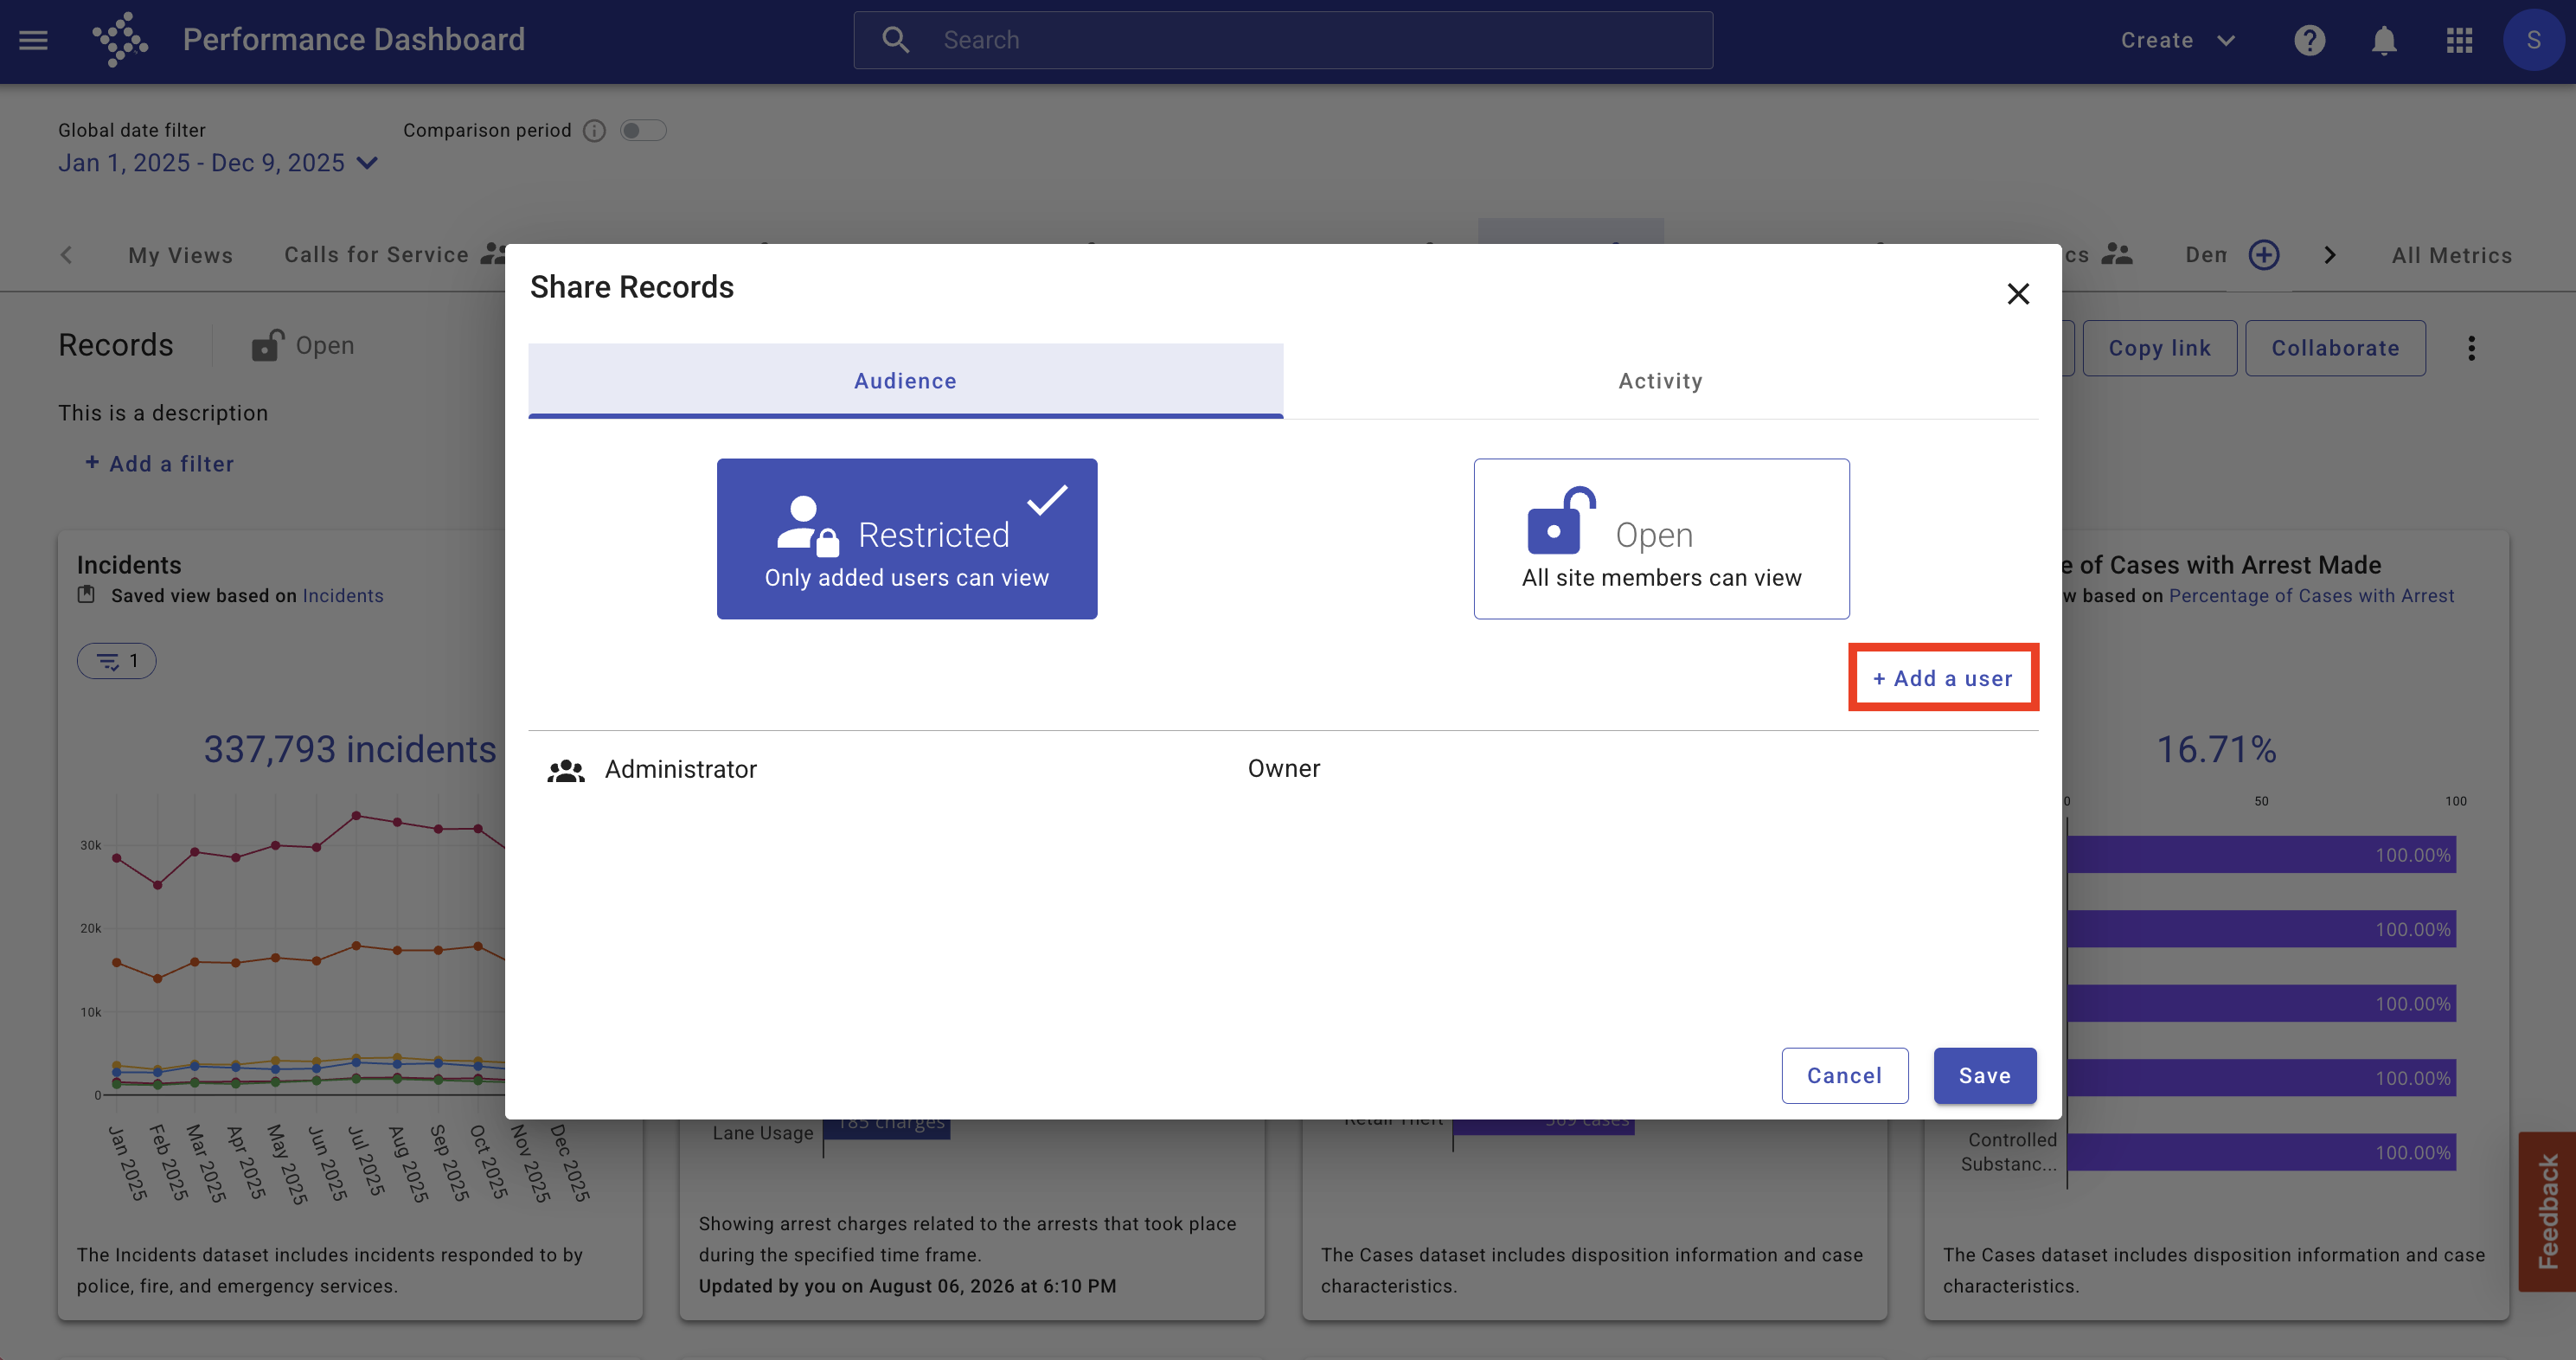Screen dimensions: 2576x1360
Task: Switch to the Audience tab
Action: 905,381
